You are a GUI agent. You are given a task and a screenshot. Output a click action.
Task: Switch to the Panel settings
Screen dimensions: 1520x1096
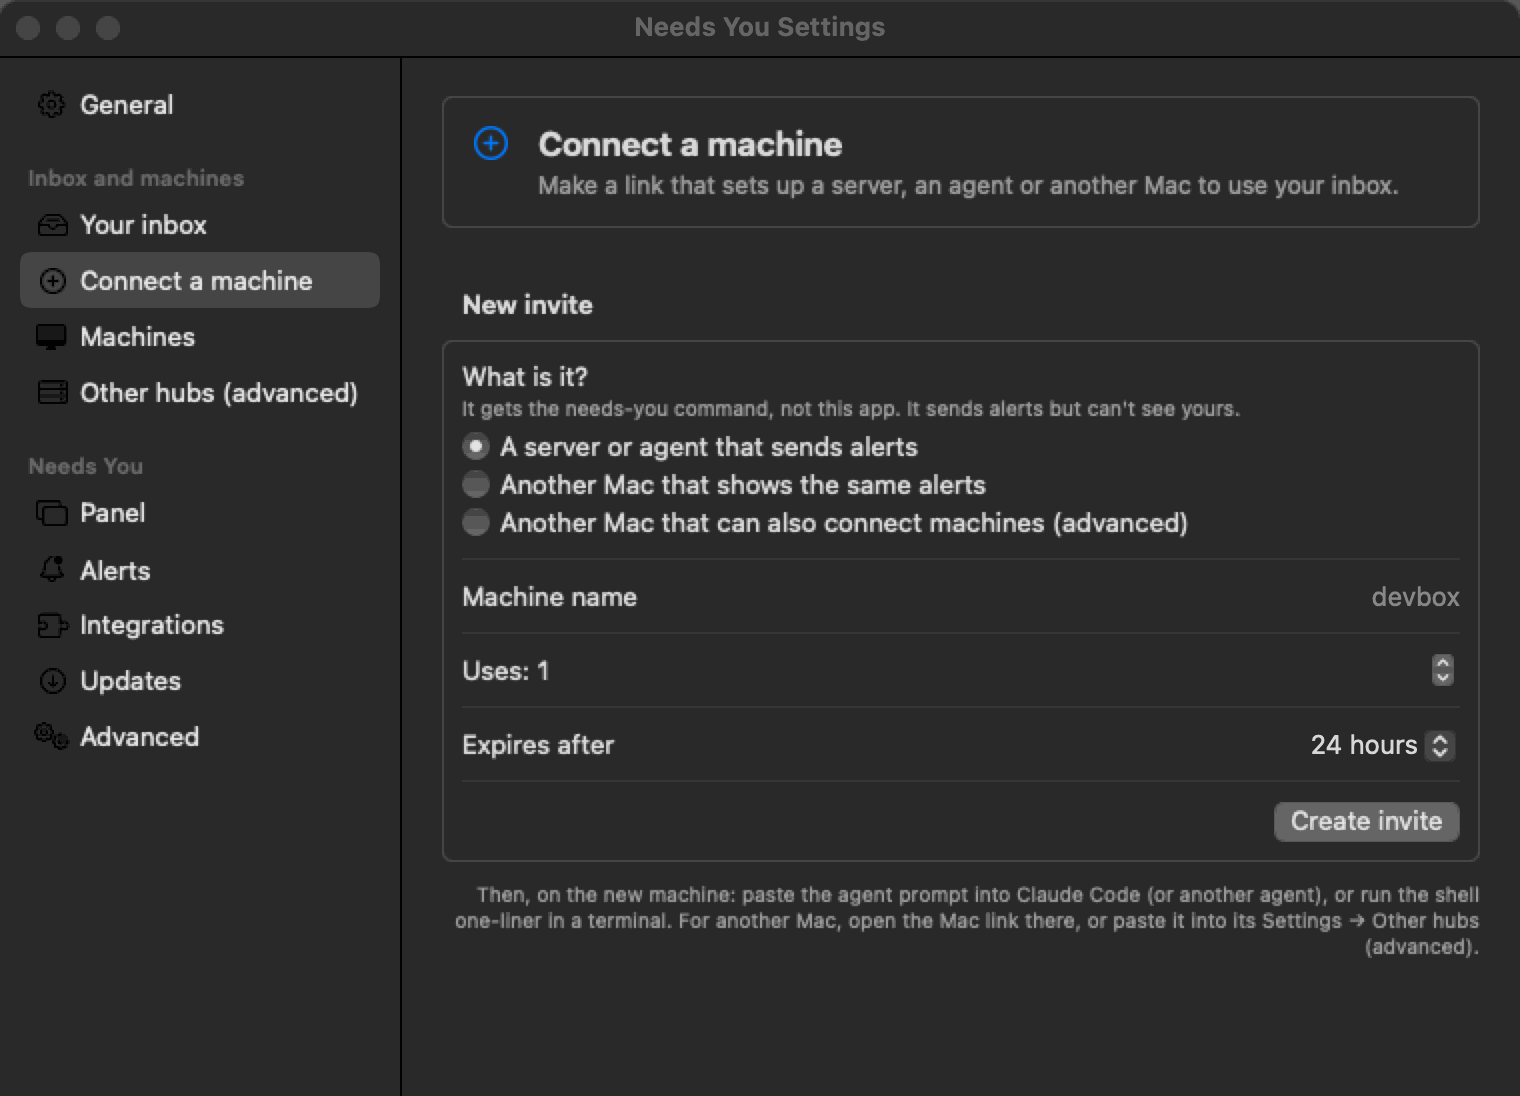[x=200, y=513]
